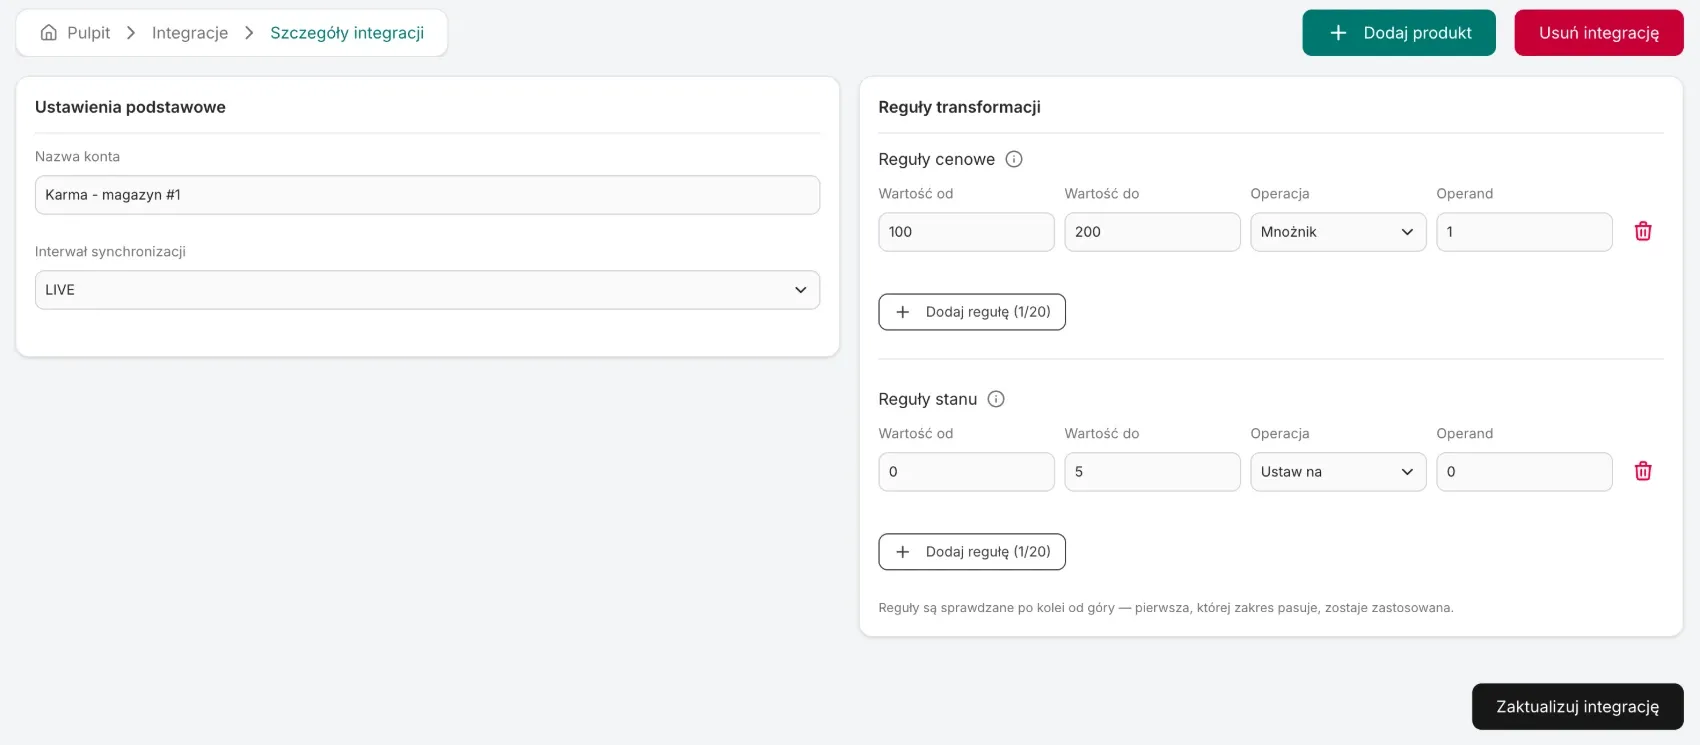Go to Pulpit breadcrumb
This screenshot has height=745, width=1700.
pyautogui.click(x=89, y=33)
